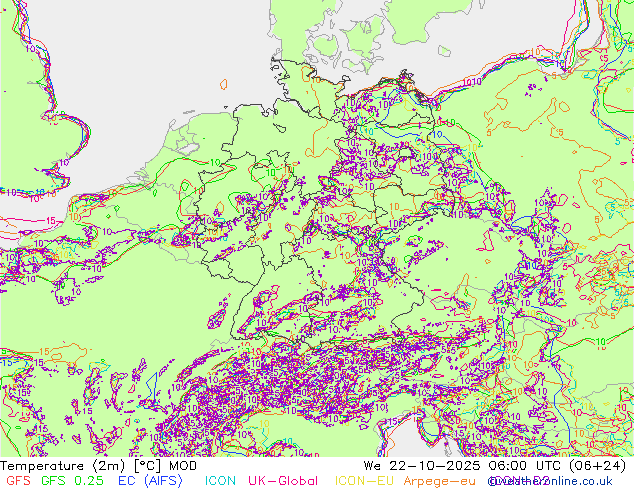
Task: Click the Temperature (2m) [°C] MOD title
Action: pyautogui.click(x=99, y=466)
